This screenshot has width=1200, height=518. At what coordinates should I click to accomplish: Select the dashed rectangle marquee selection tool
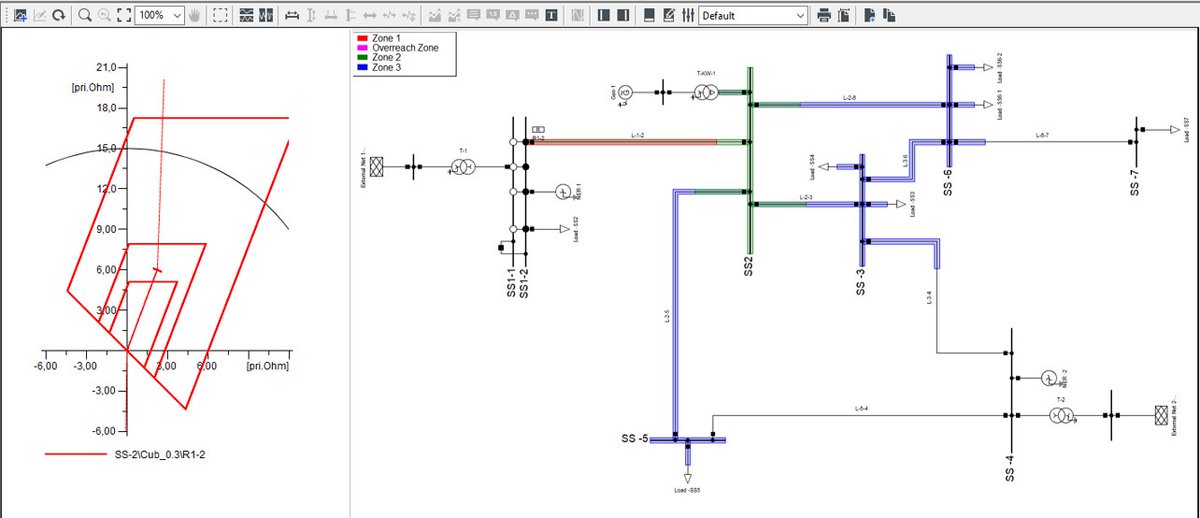coord(220,15)
